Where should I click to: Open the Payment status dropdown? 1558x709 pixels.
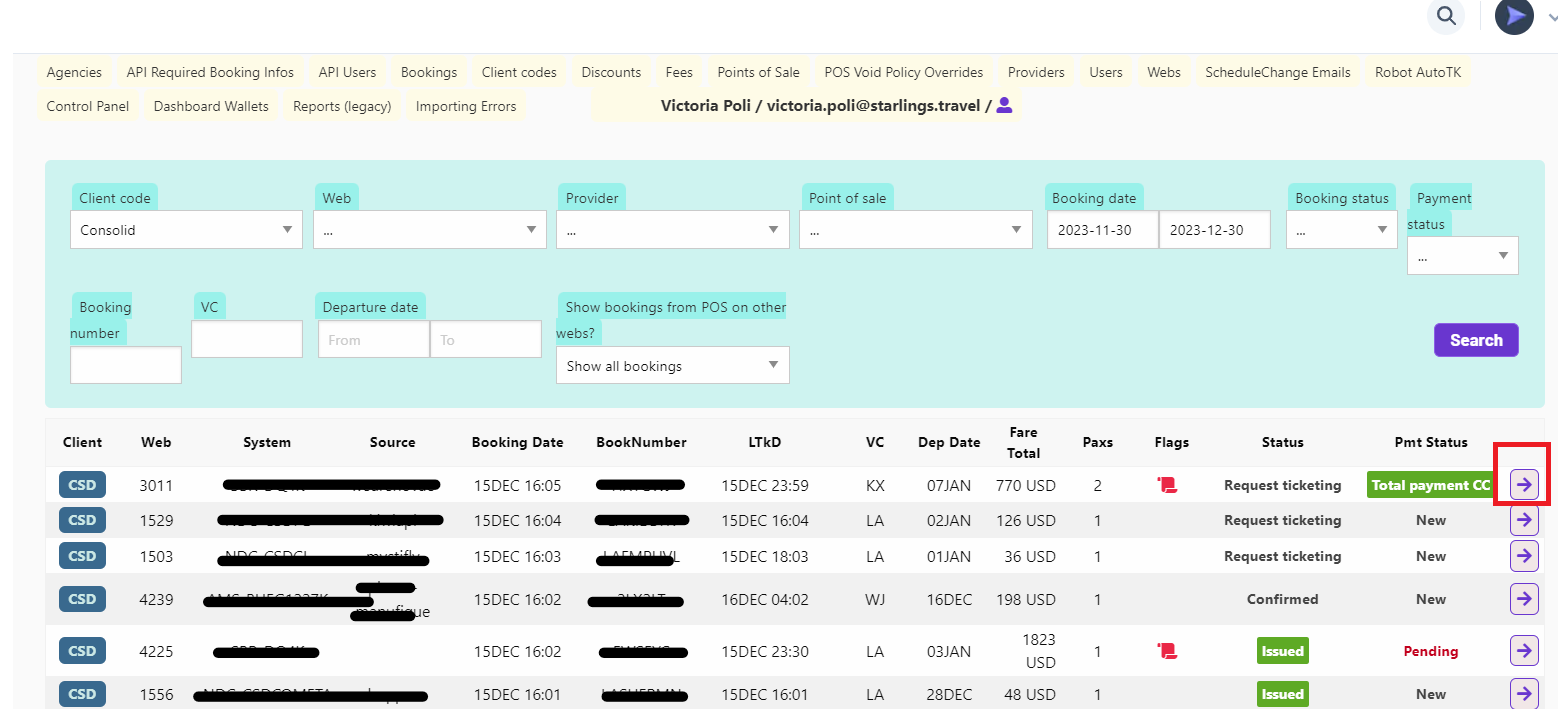1463,256
